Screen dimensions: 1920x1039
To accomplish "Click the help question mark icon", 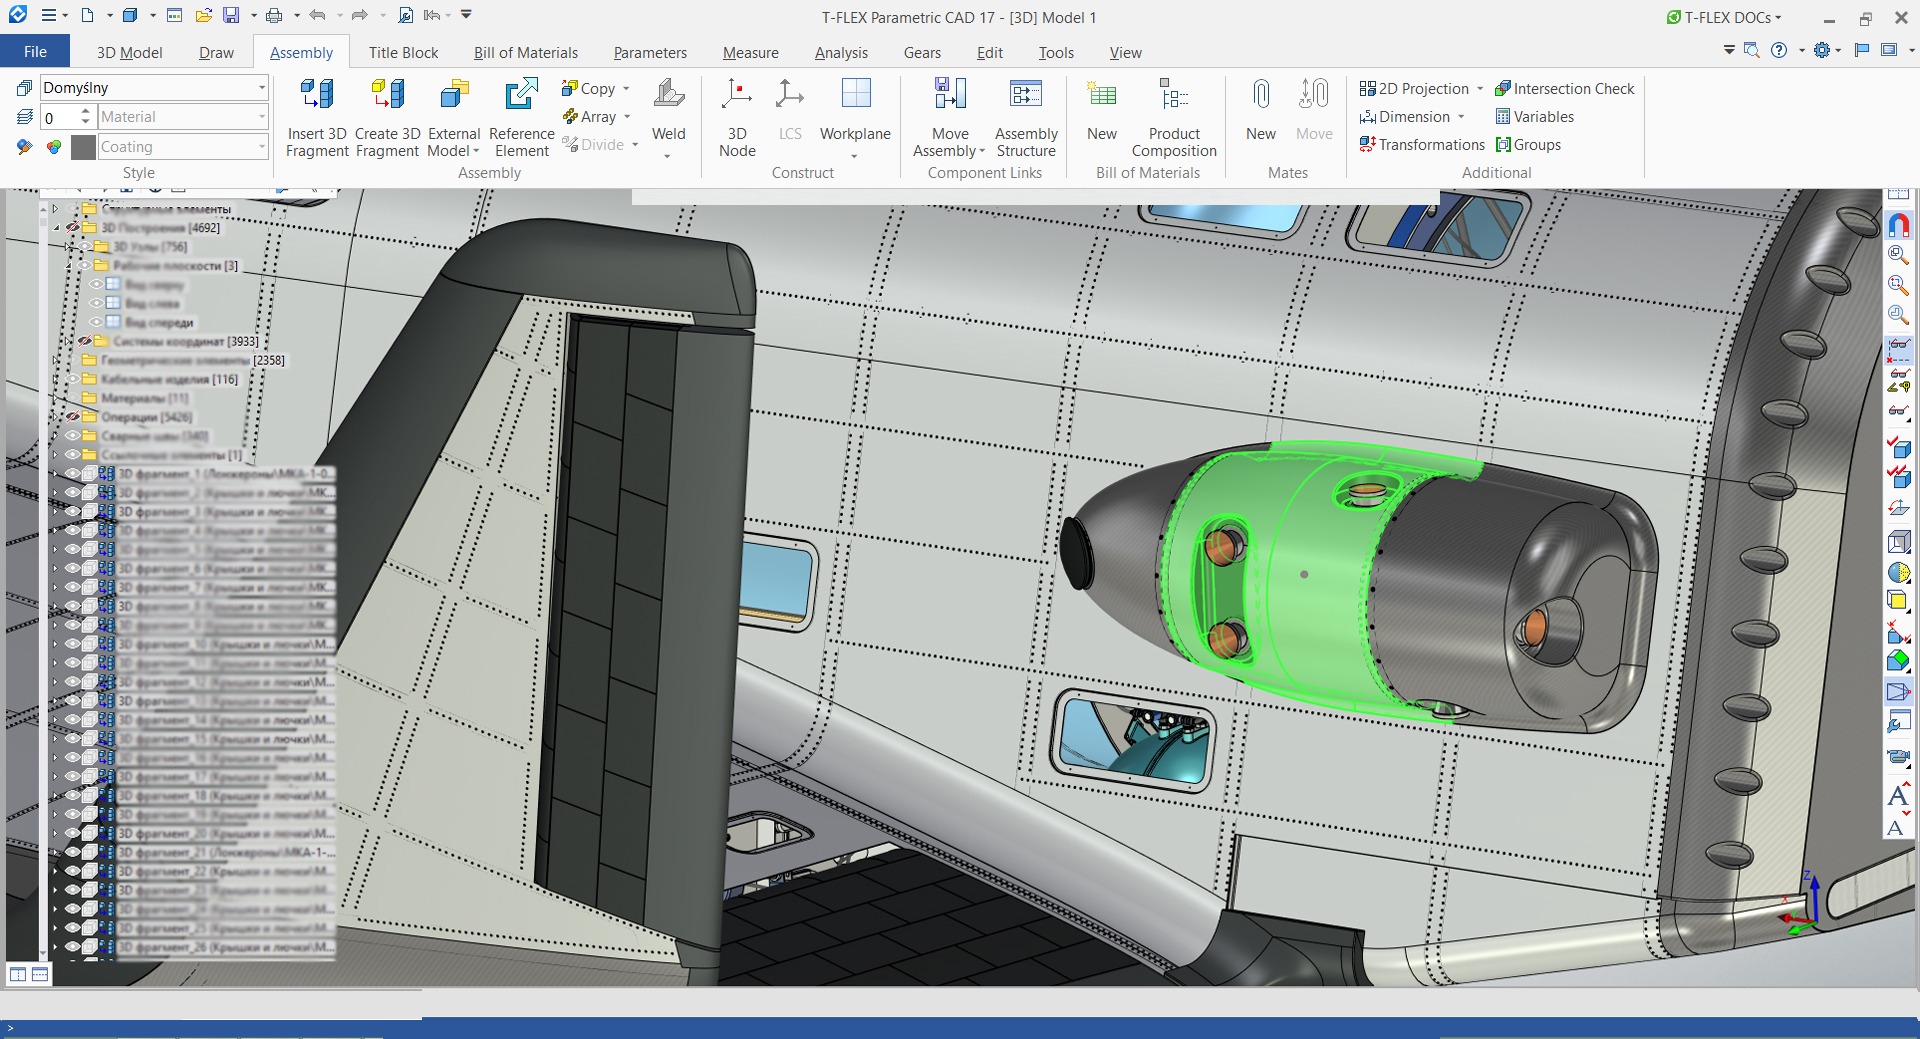I will pyautogui.click(x=1779, y=50).
